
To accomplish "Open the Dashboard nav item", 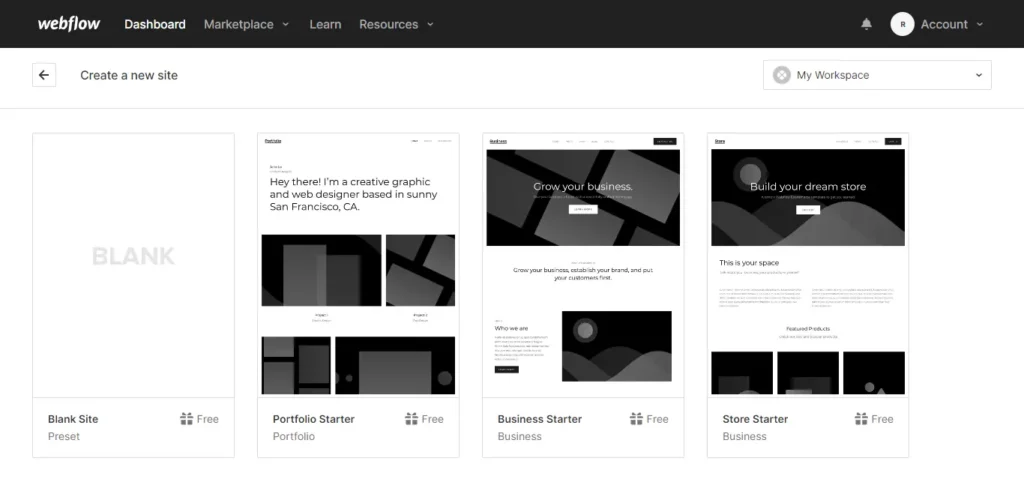I will pyautogui.click(x=155, y=24).
